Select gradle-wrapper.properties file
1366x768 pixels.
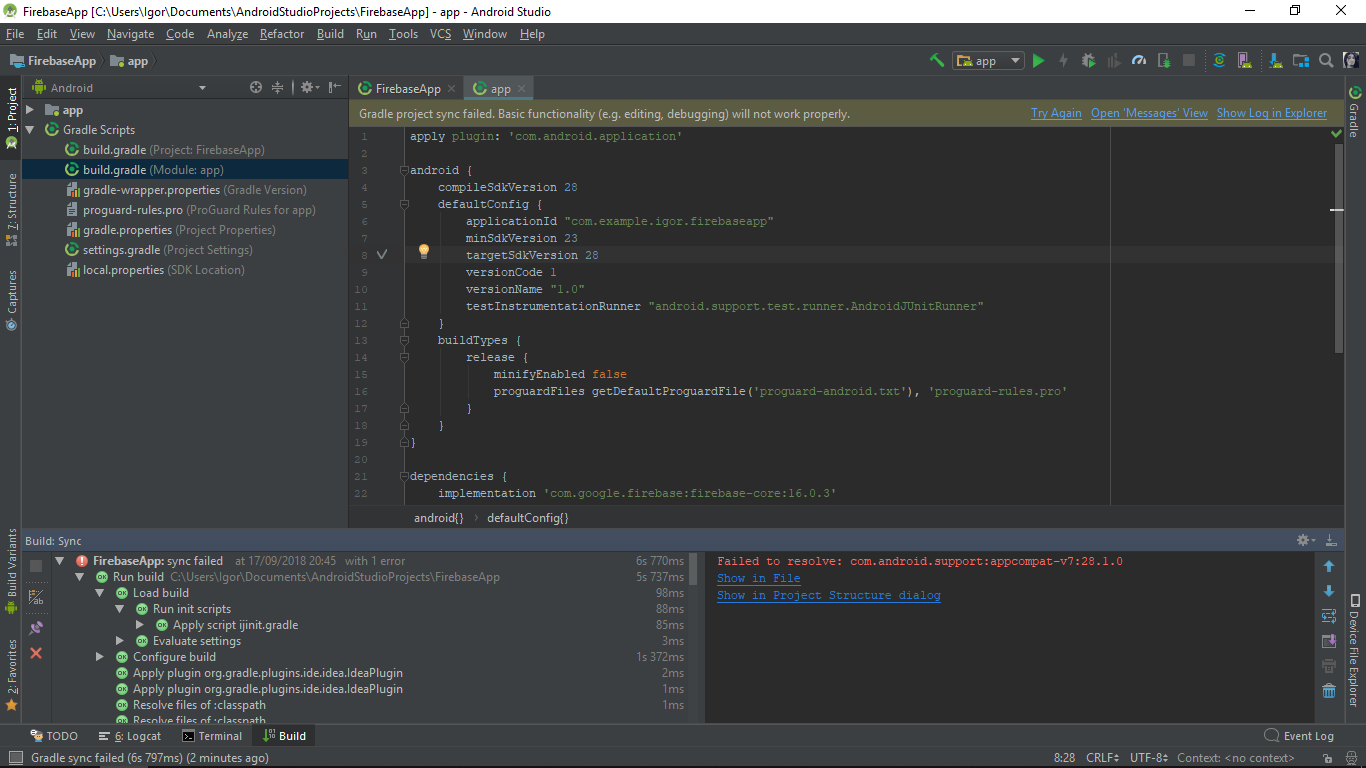[x=186, y=190]
